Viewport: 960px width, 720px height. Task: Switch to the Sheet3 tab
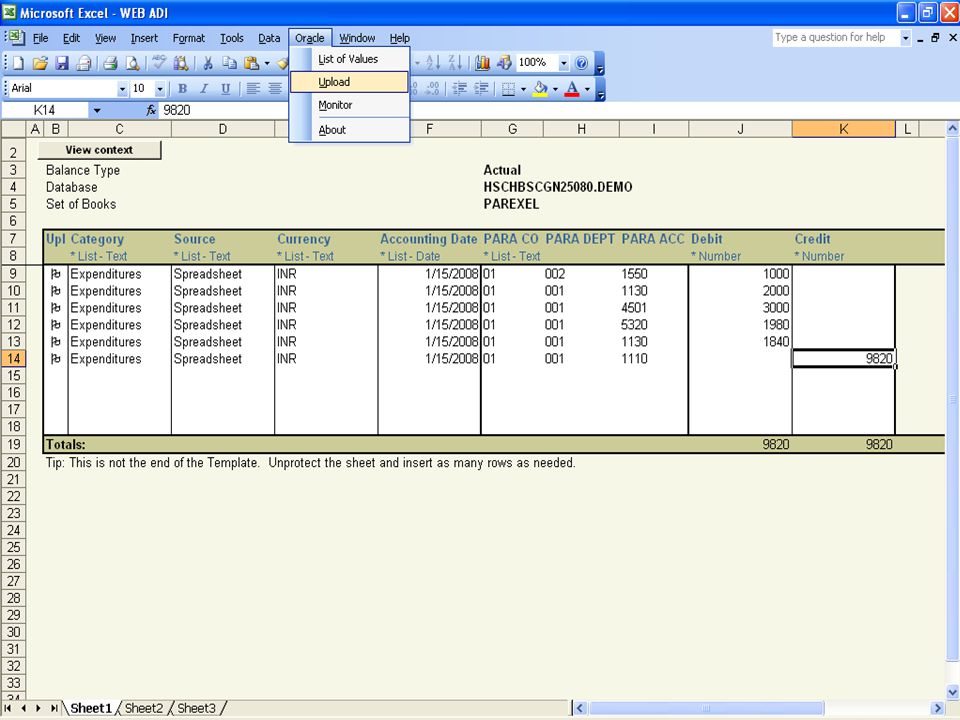197,708
